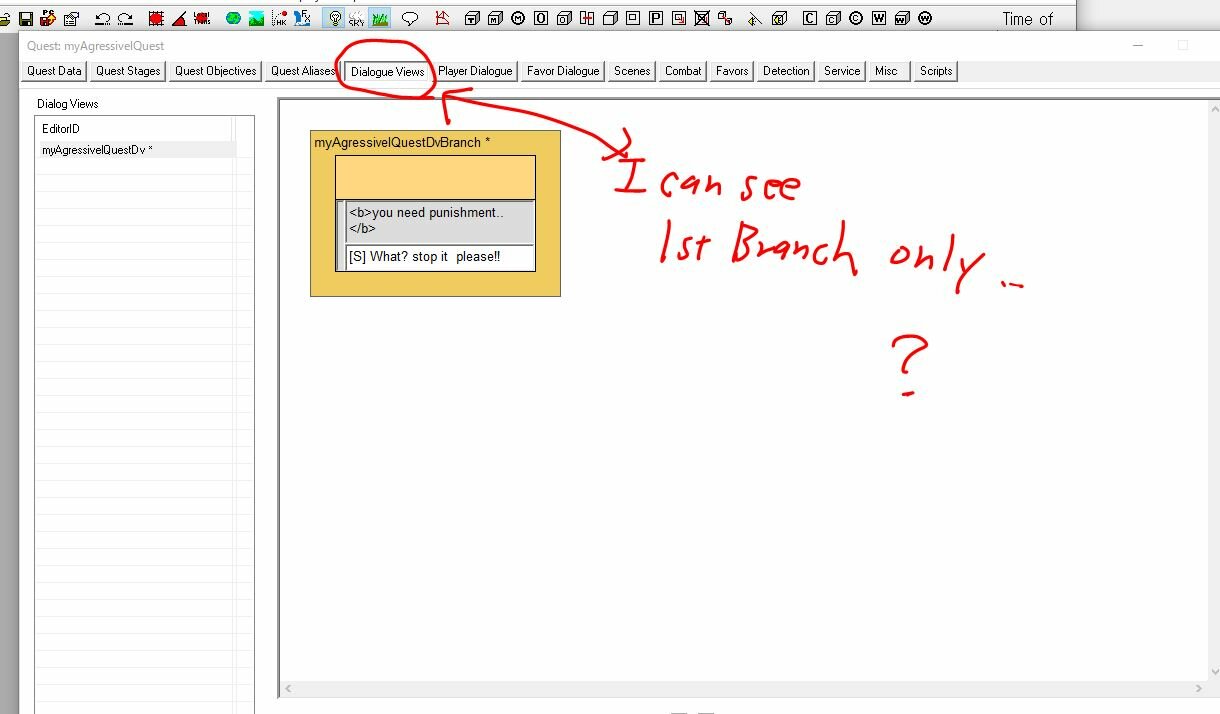The height and width of the screenshot is (714, 1220).
Task: Toggle the SKY rendering icon
Action: click(356, 19)
